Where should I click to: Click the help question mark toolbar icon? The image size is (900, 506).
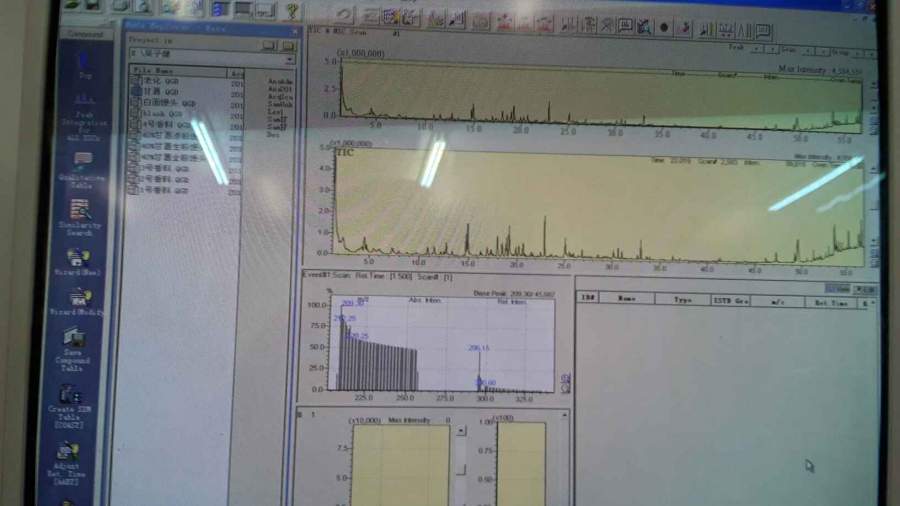pos(292,10)
